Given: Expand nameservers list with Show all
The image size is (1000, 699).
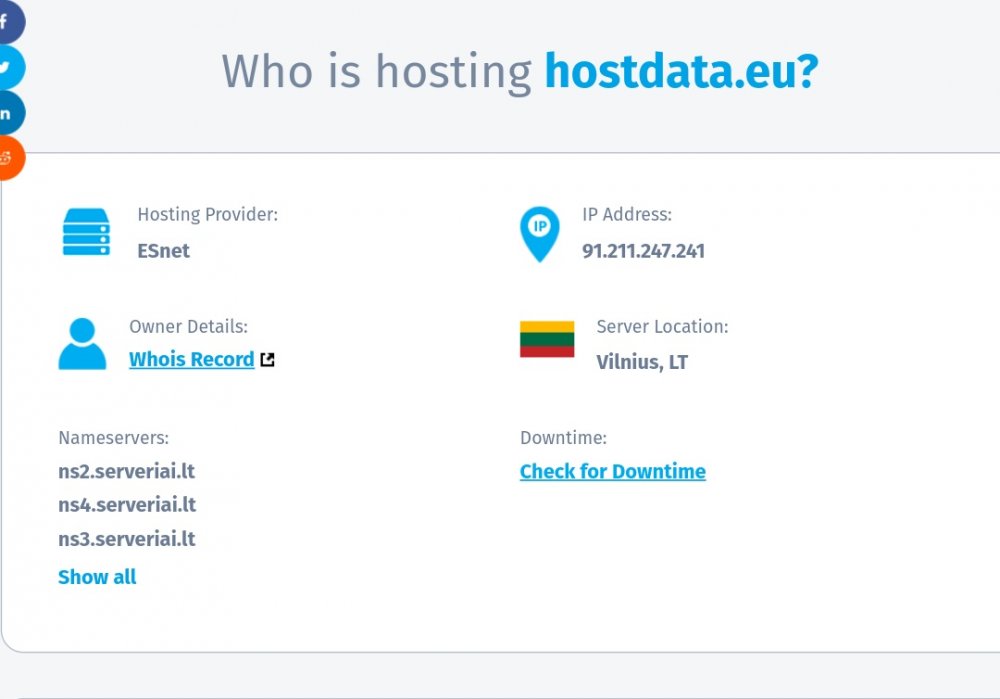Looking at the screenshot, I should (x=97, y=577).
